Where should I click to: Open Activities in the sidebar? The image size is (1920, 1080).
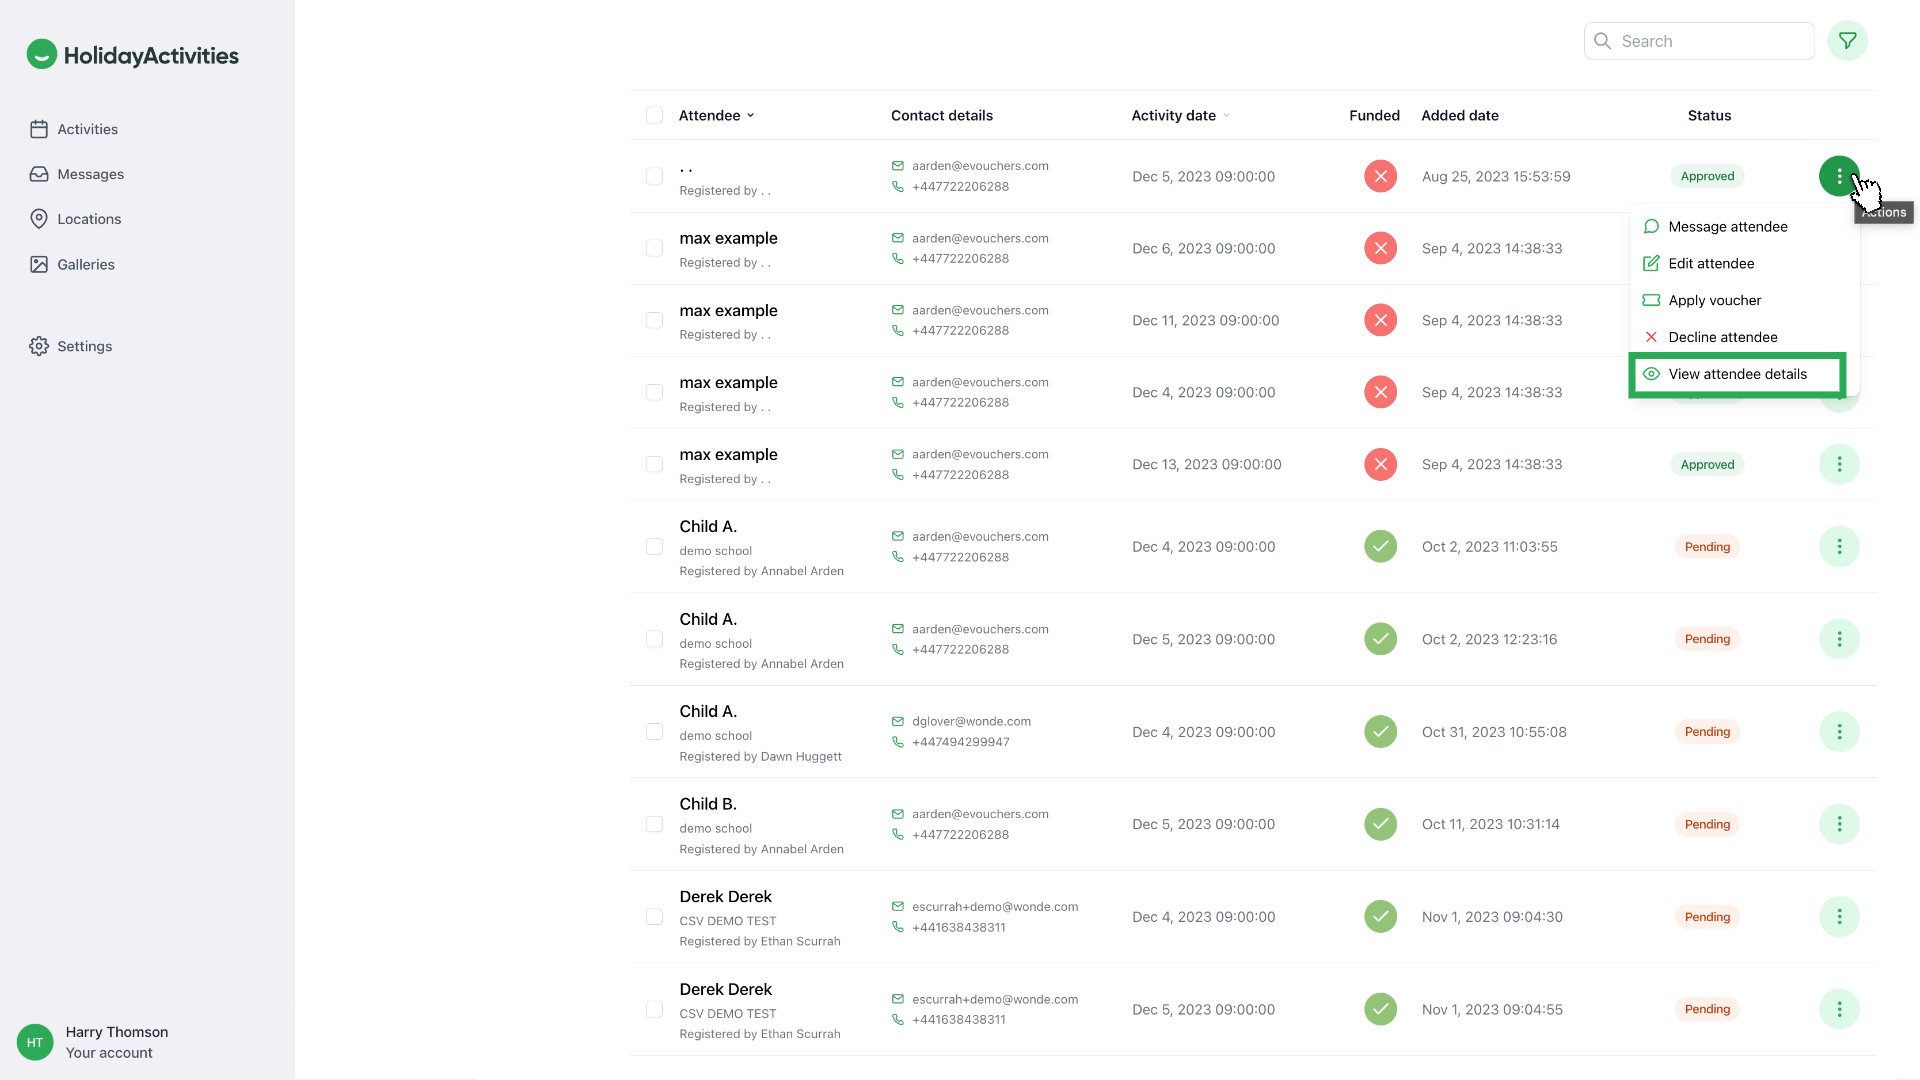point(87,129)
